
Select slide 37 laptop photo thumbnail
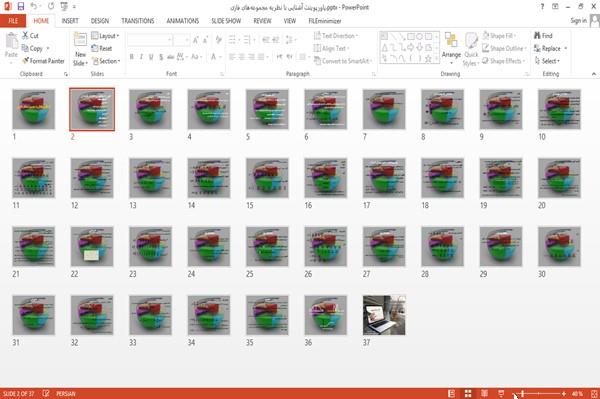(x=384, y=315)
